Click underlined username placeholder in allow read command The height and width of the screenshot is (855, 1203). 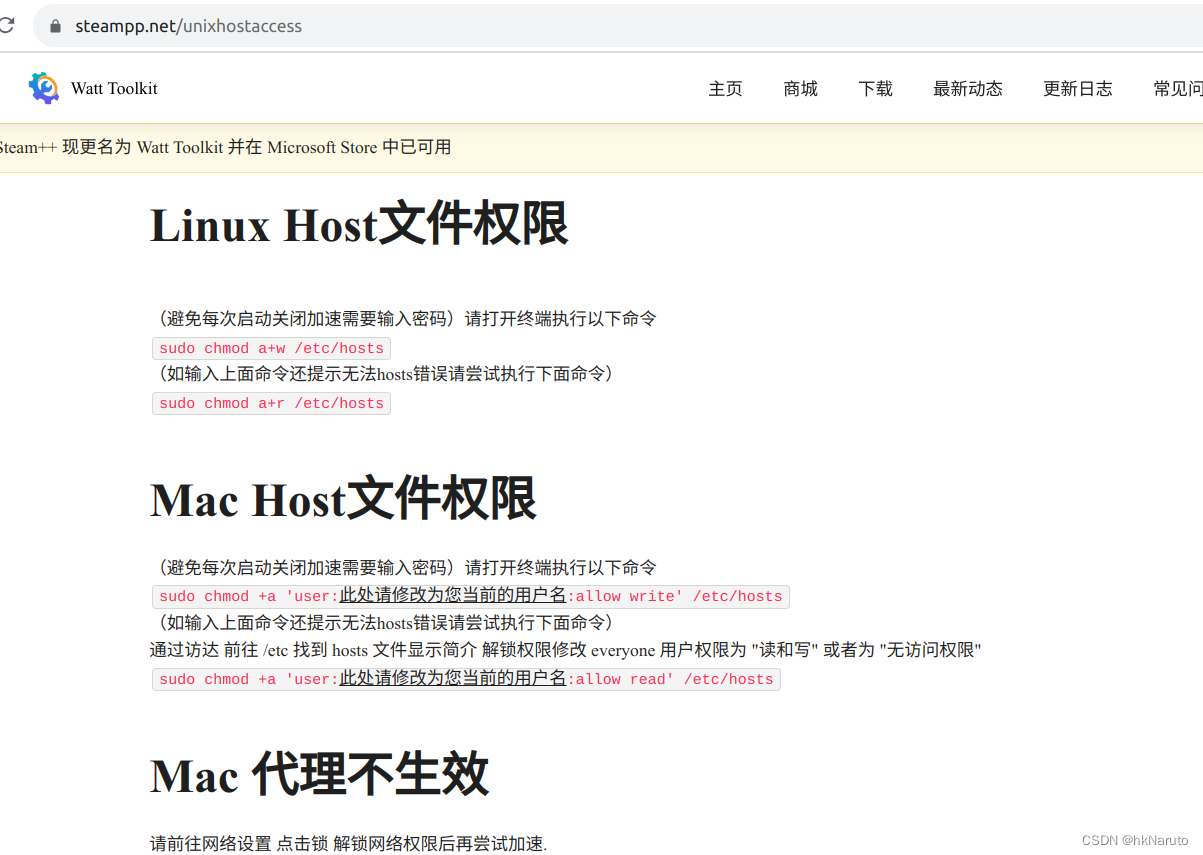453,679
